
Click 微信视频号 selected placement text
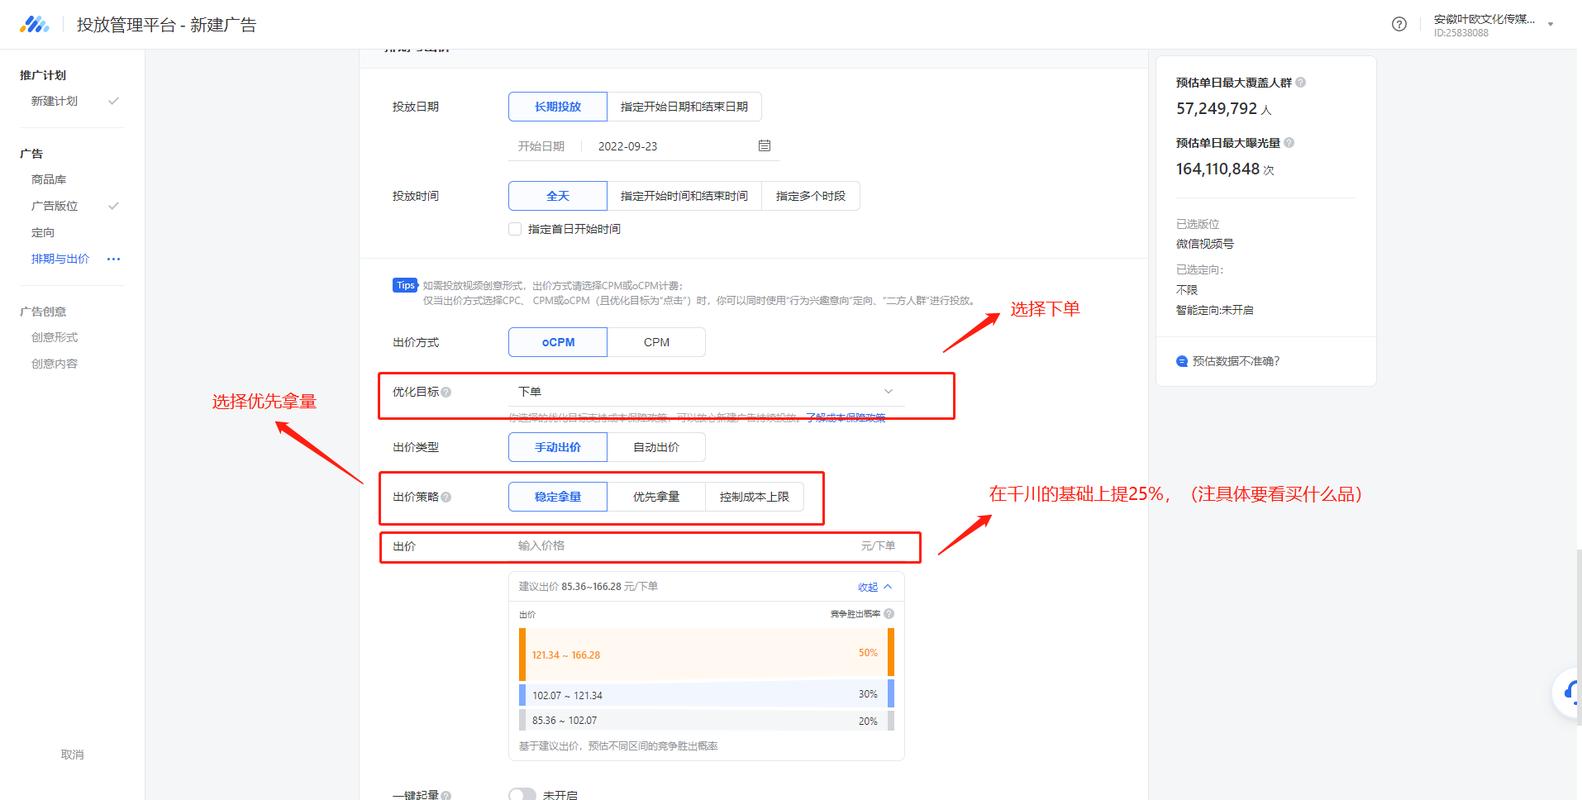click(1205, 244)
